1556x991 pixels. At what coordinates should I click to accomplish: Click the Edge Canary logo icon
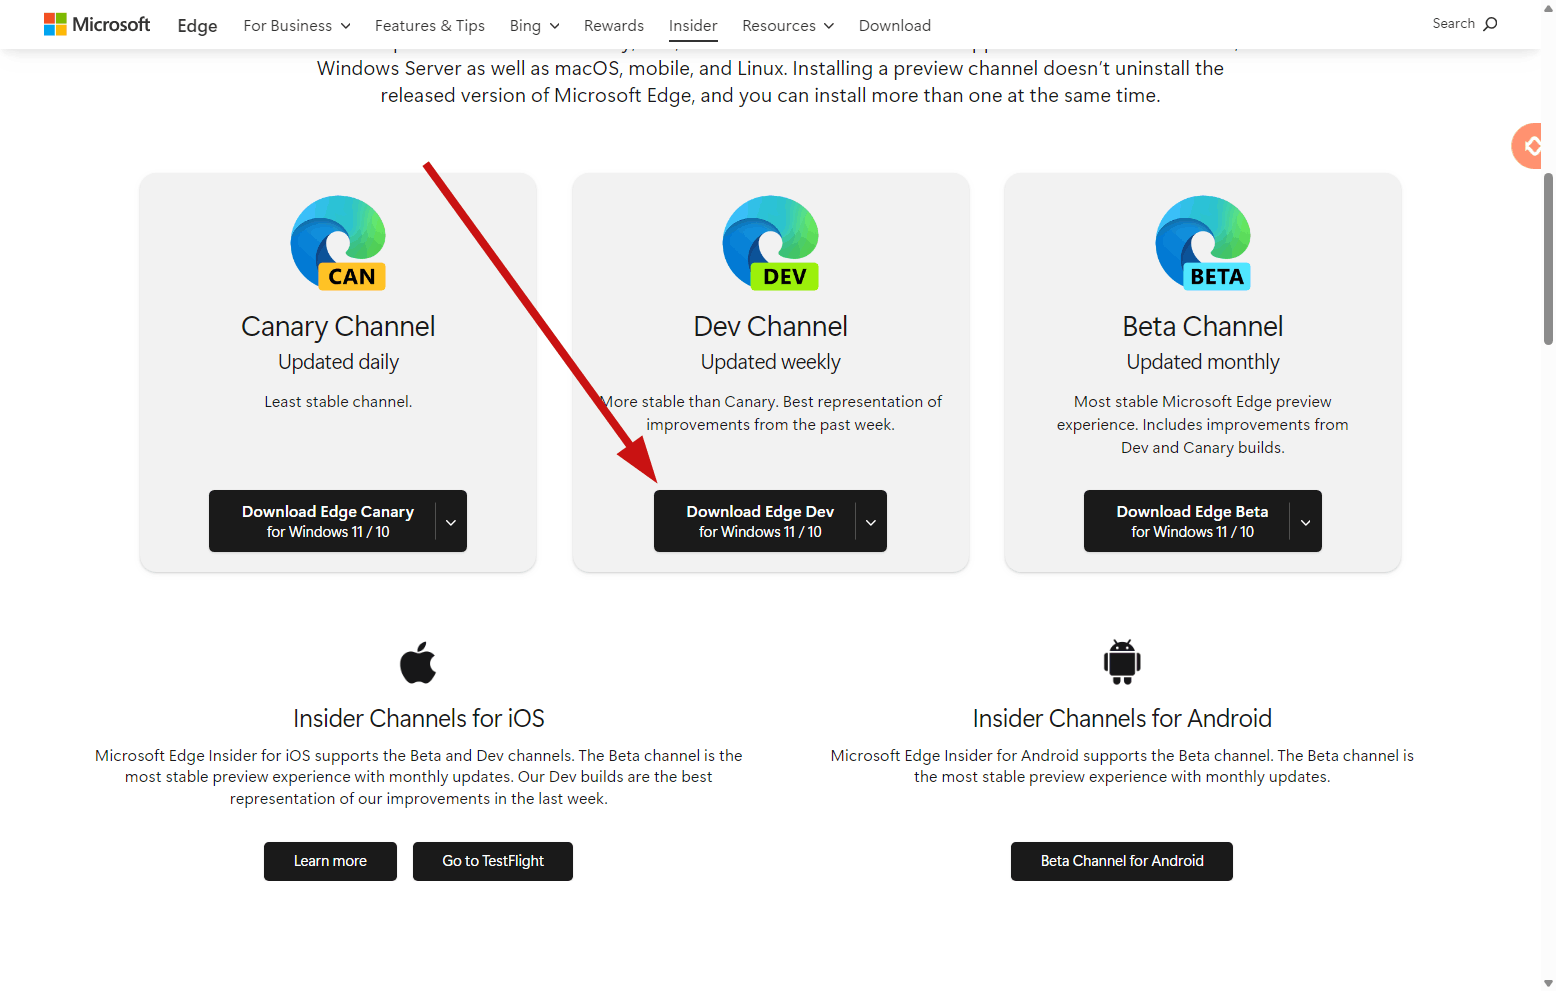coord(338,243)
